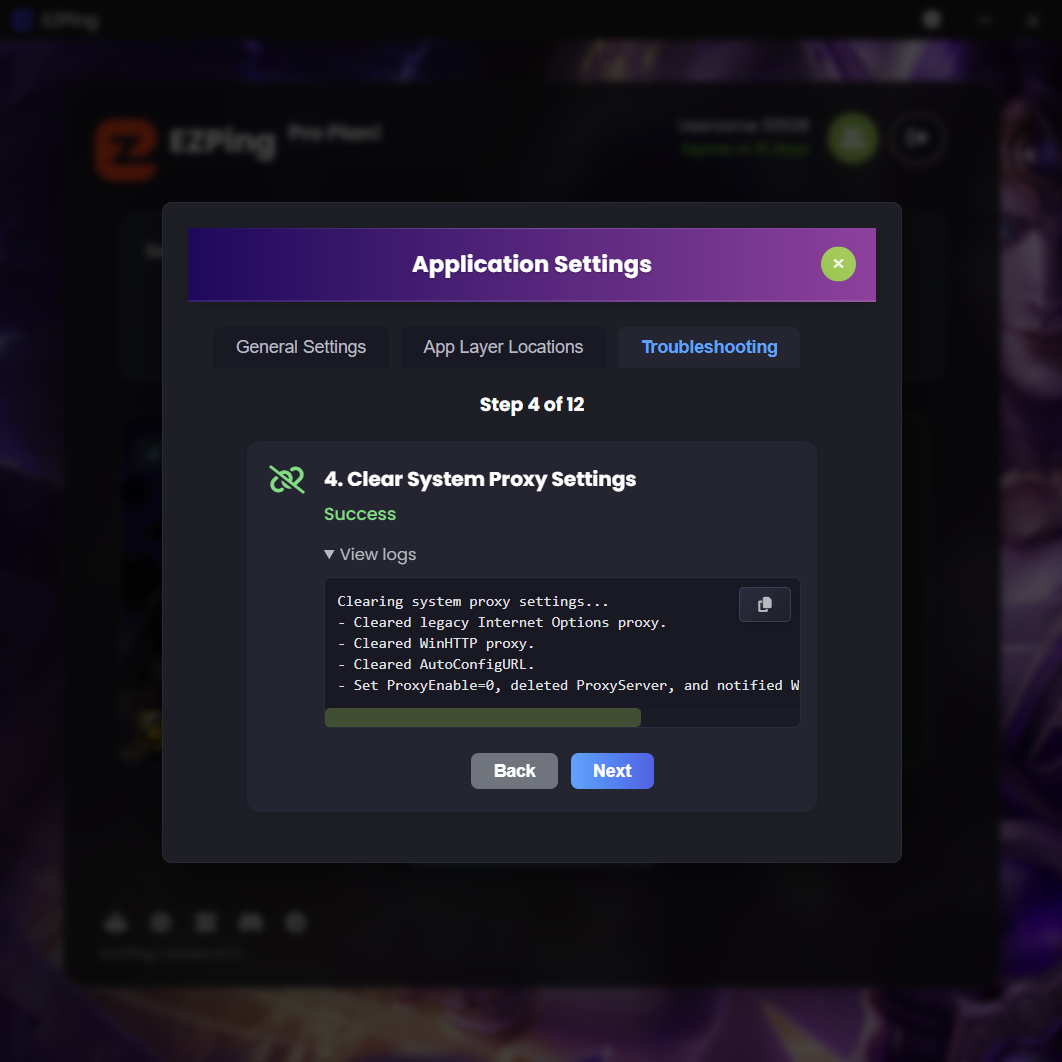
Task: Copy the logs with the clipboard icon
Action: pos(764,604)
